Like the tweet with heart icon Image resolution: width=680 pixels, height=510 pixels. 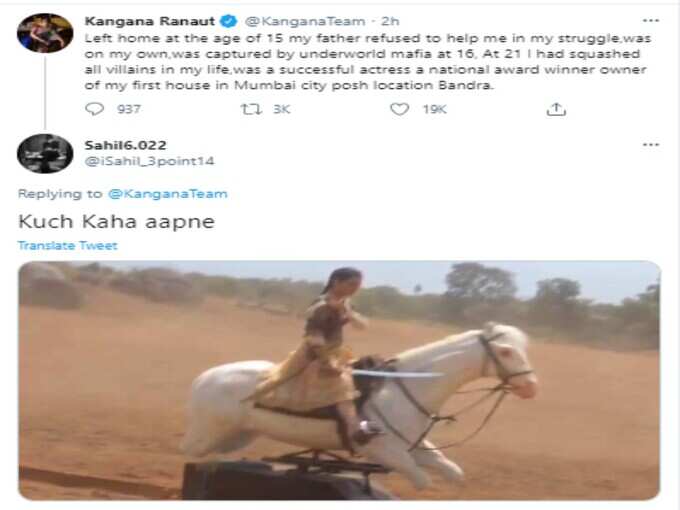point(399,109)
